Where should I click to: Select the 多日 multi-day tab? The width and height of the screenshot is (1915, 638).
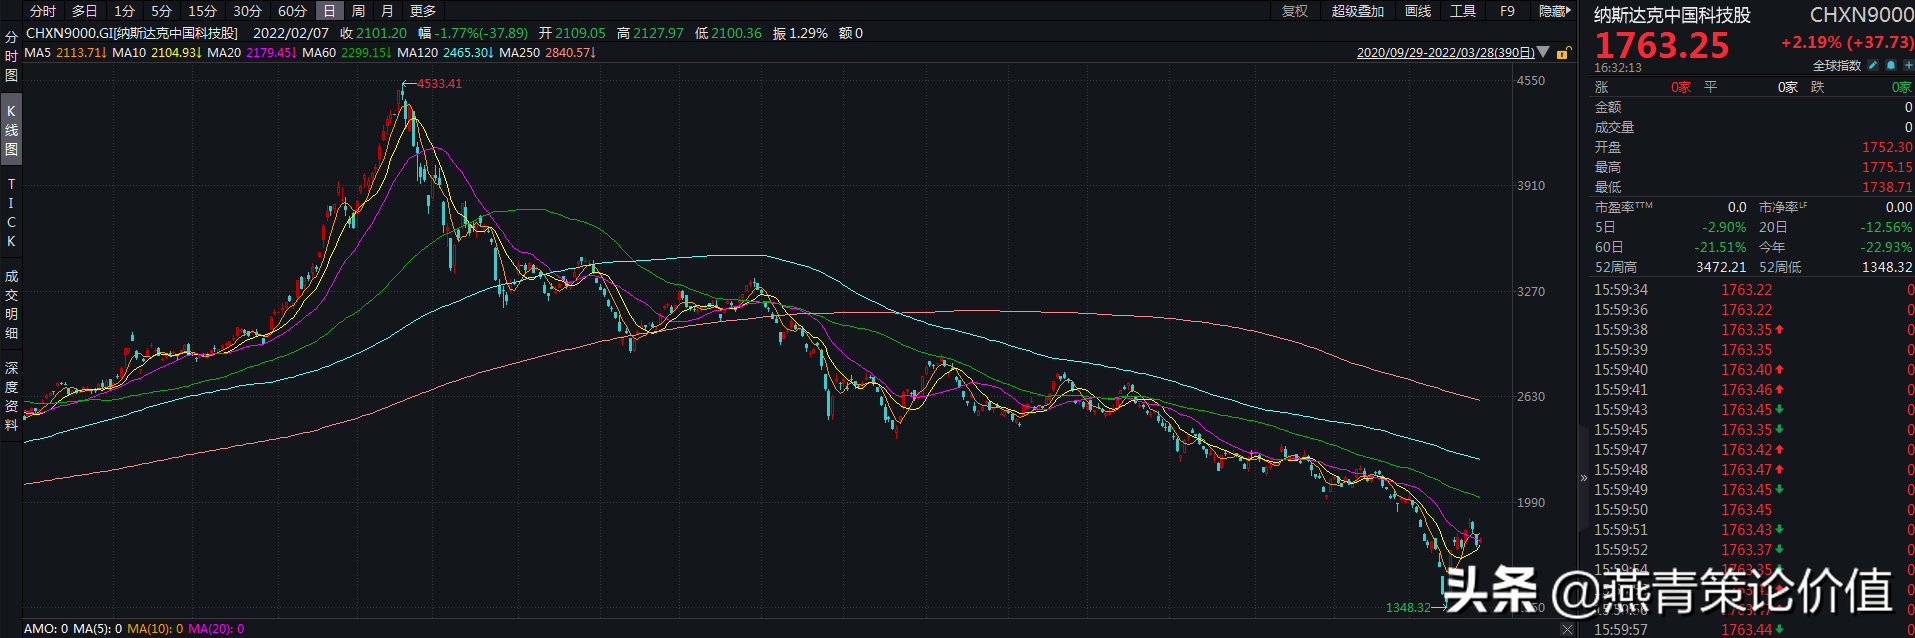85,11
